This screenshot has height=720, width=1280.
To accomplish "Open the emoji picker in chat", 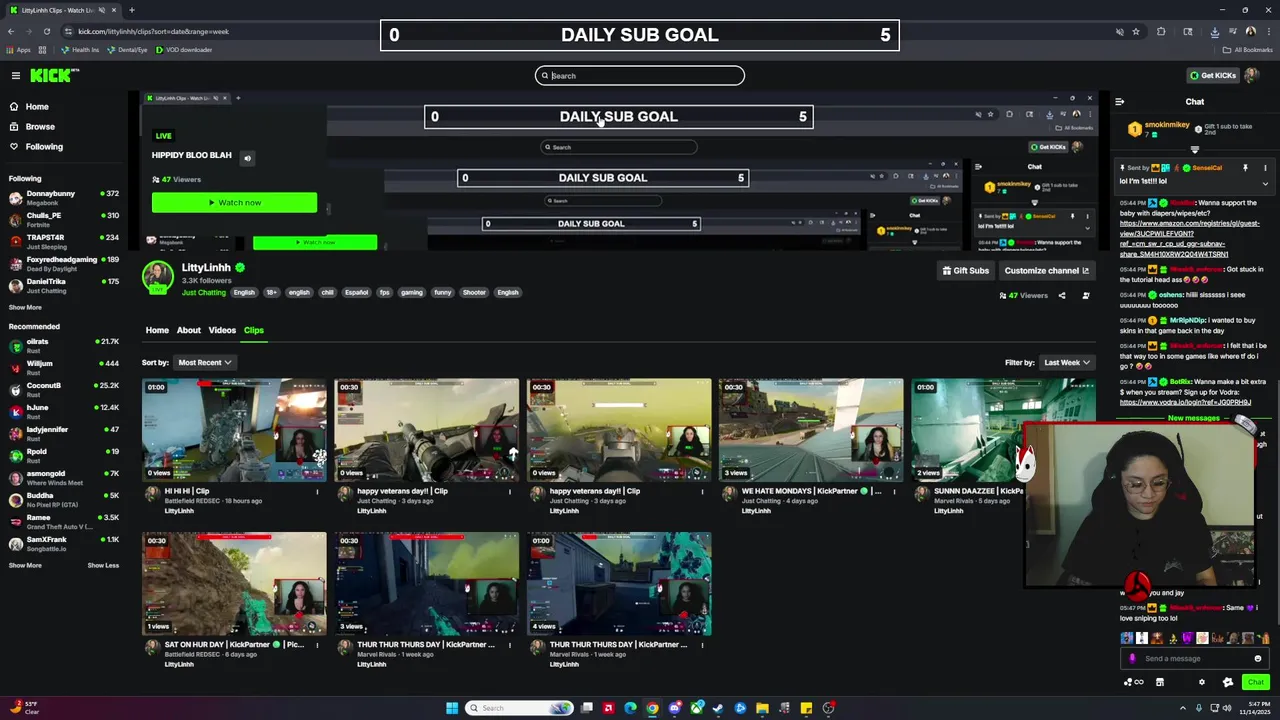I will pos(1258,658).
